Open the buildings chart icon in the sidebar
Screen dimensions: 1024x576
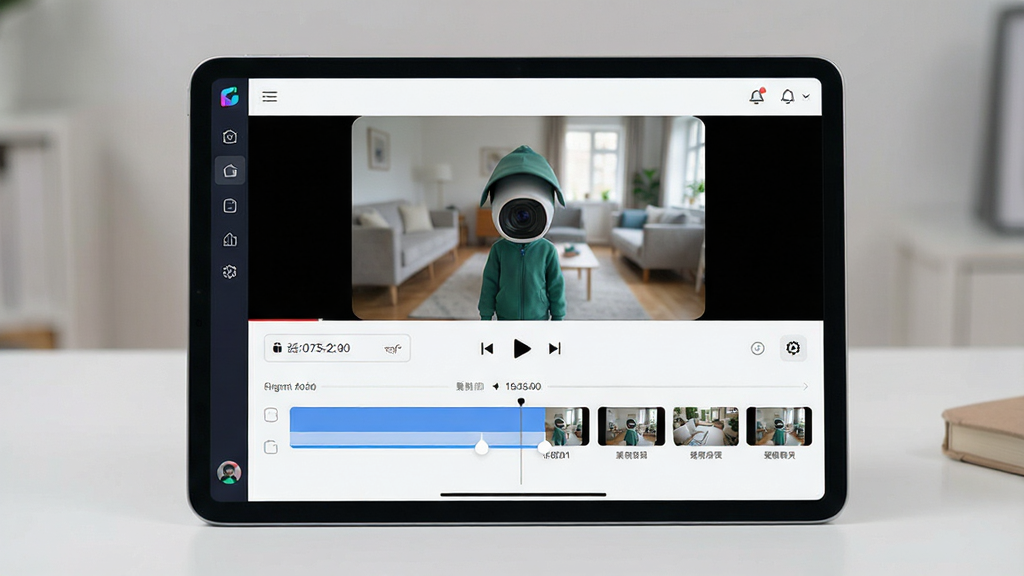coord(230,240)
